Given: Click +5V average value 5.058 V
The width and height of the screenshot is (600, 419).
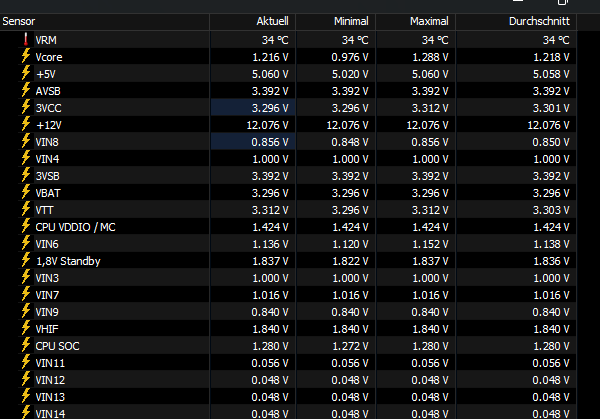Looking at the screenshot, I should pos(551,74).
